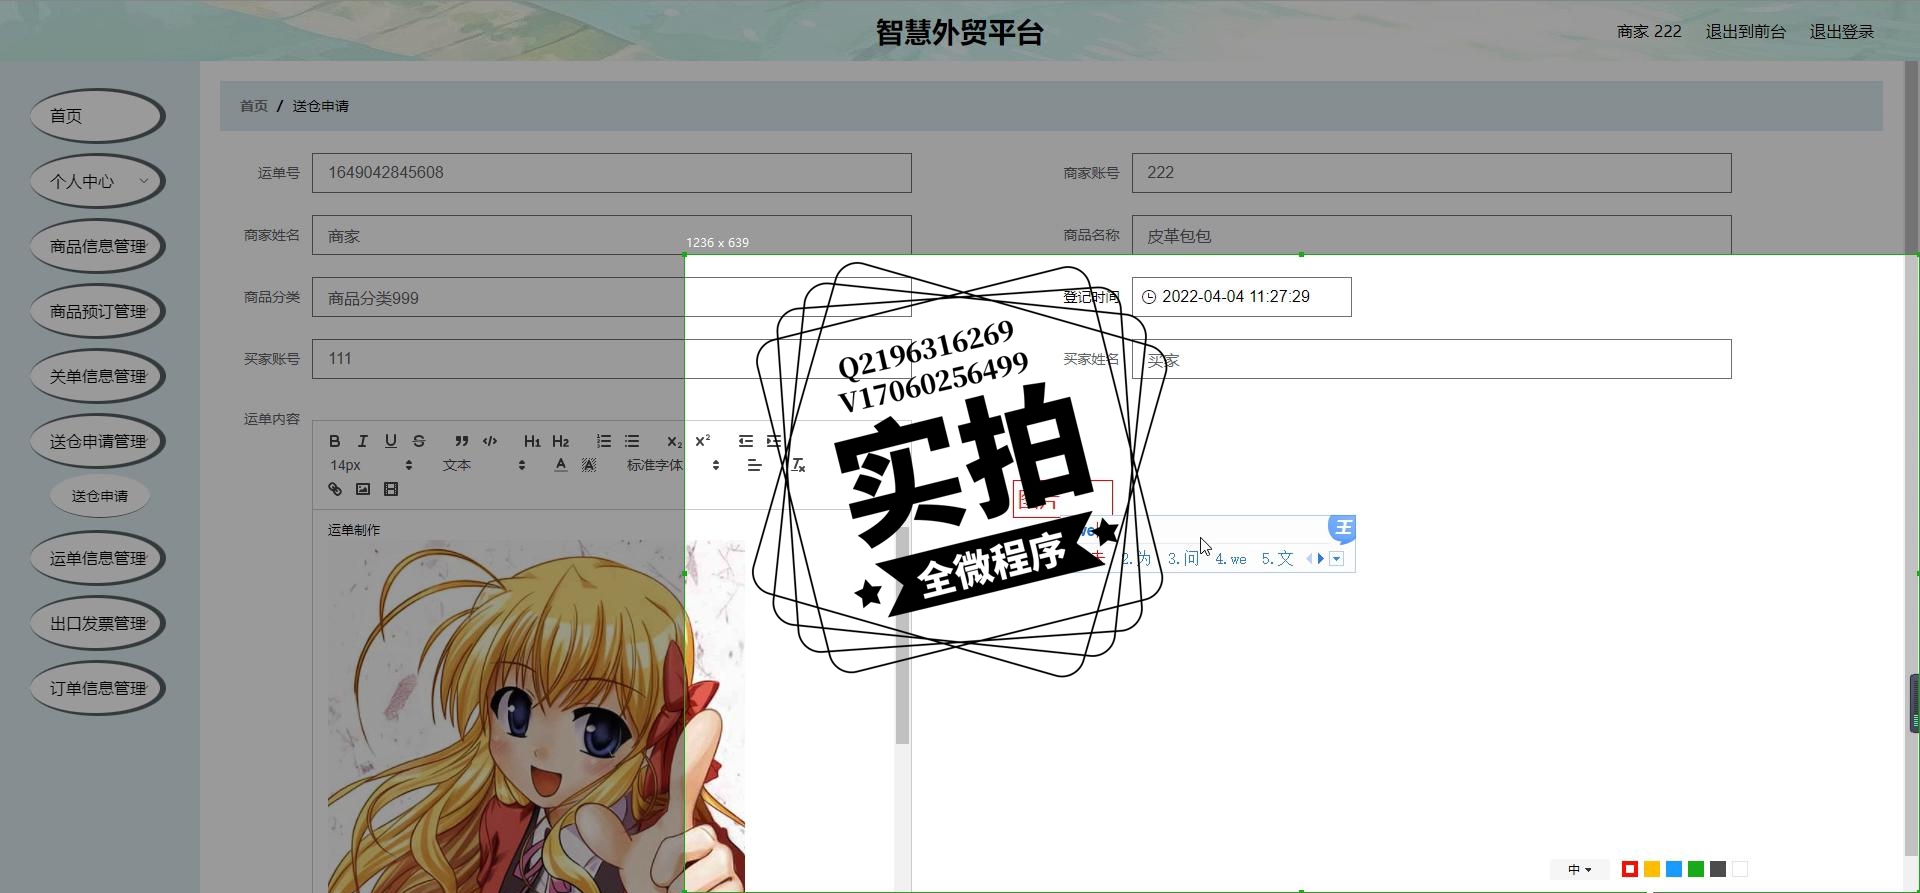The image size is (1920, 893).
Task: Click the 商家 222 account link
Action: (x=1649, y=32)
